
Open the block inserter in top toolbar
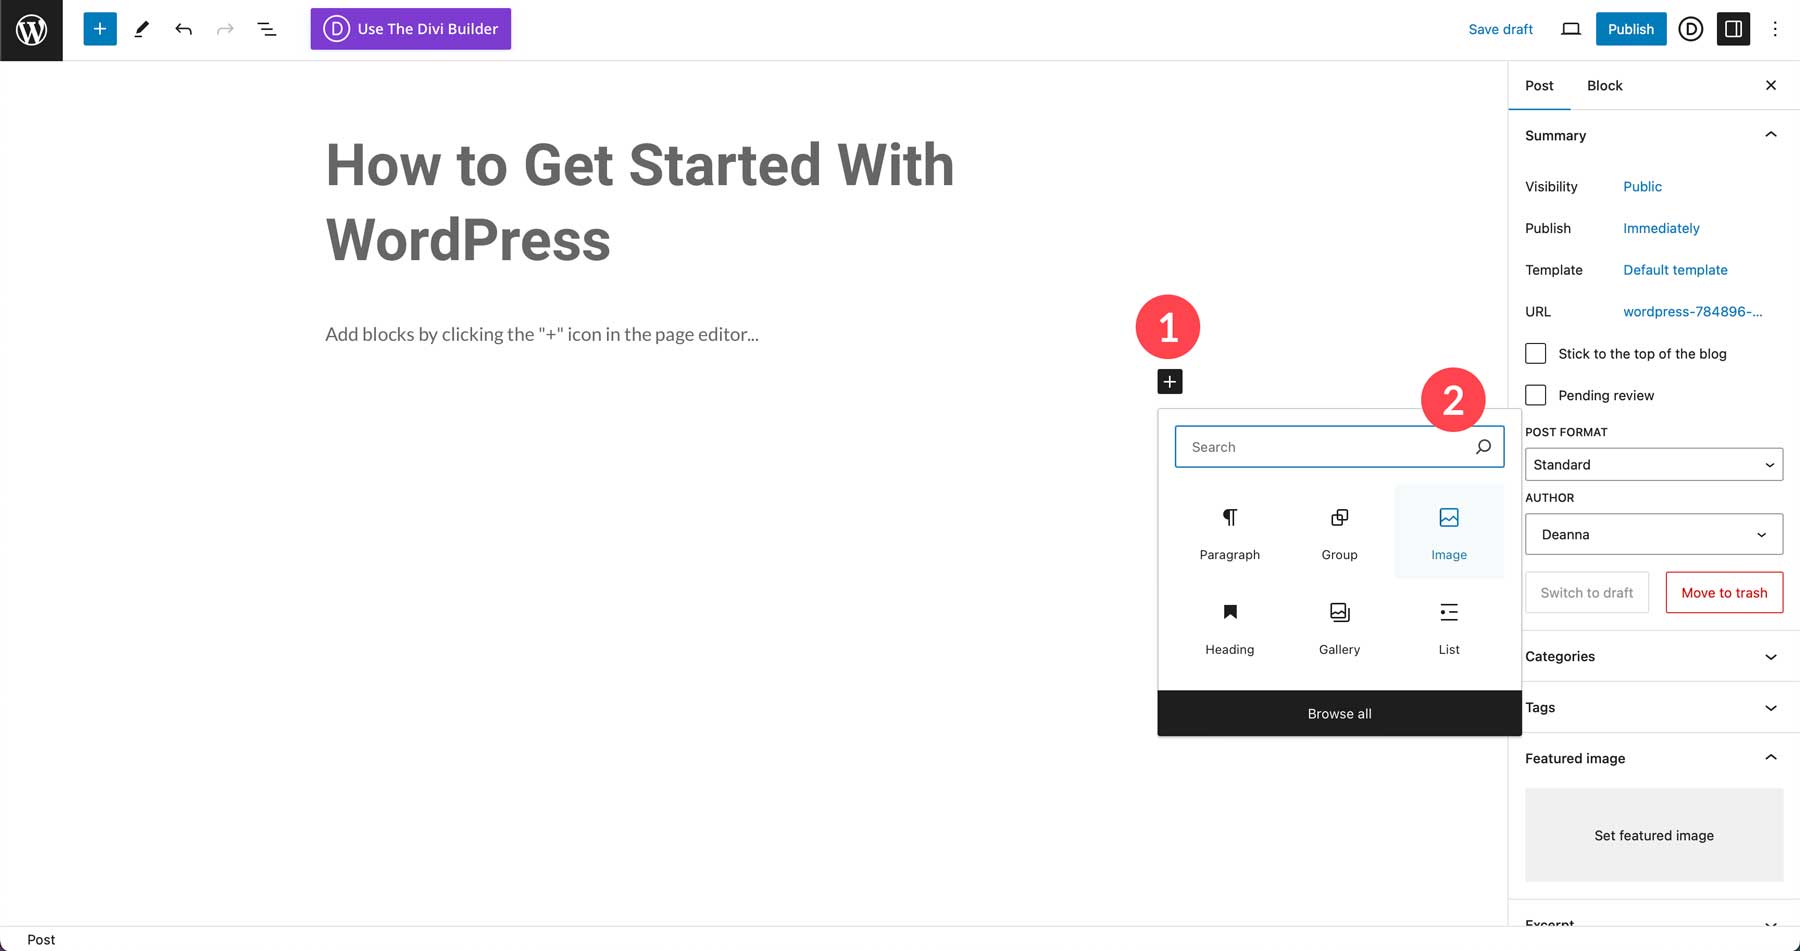point(100,29)
